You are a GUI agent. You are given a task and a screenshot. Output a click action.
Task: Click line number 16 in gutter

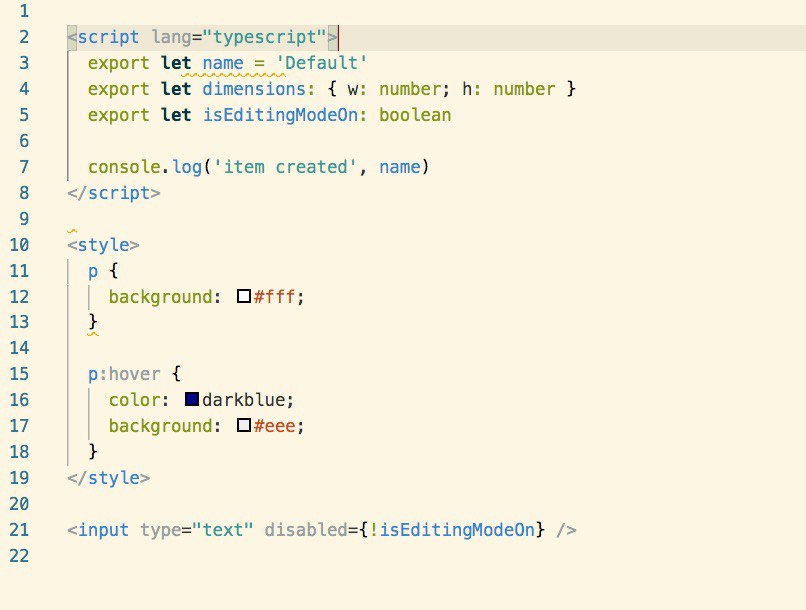[x=19, y=400]
